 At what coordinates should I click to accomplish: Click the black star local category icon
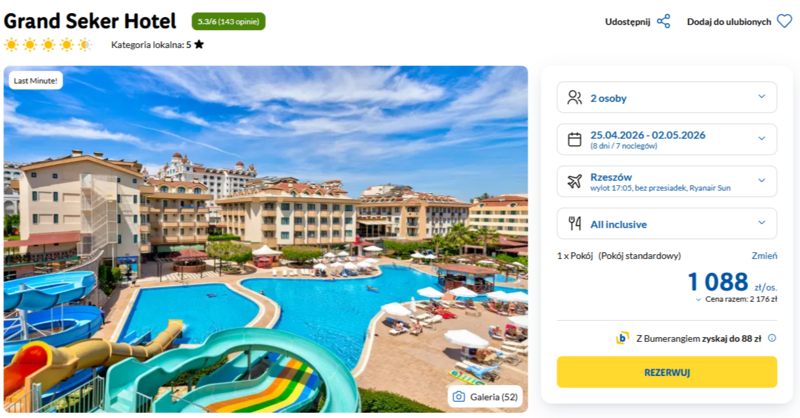coord(199,44)
